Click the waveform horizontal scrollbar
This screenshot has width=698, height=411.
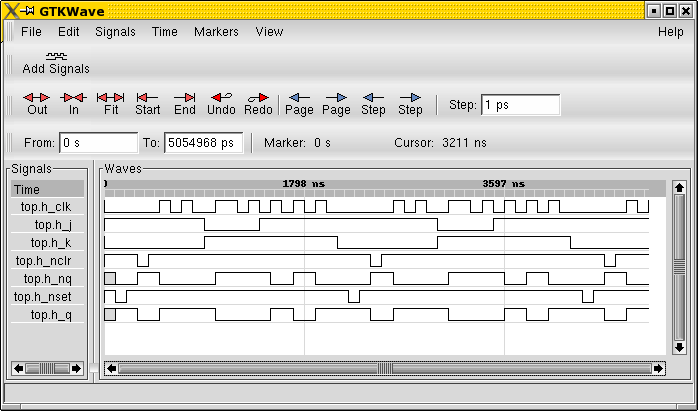tap(385, 368)
